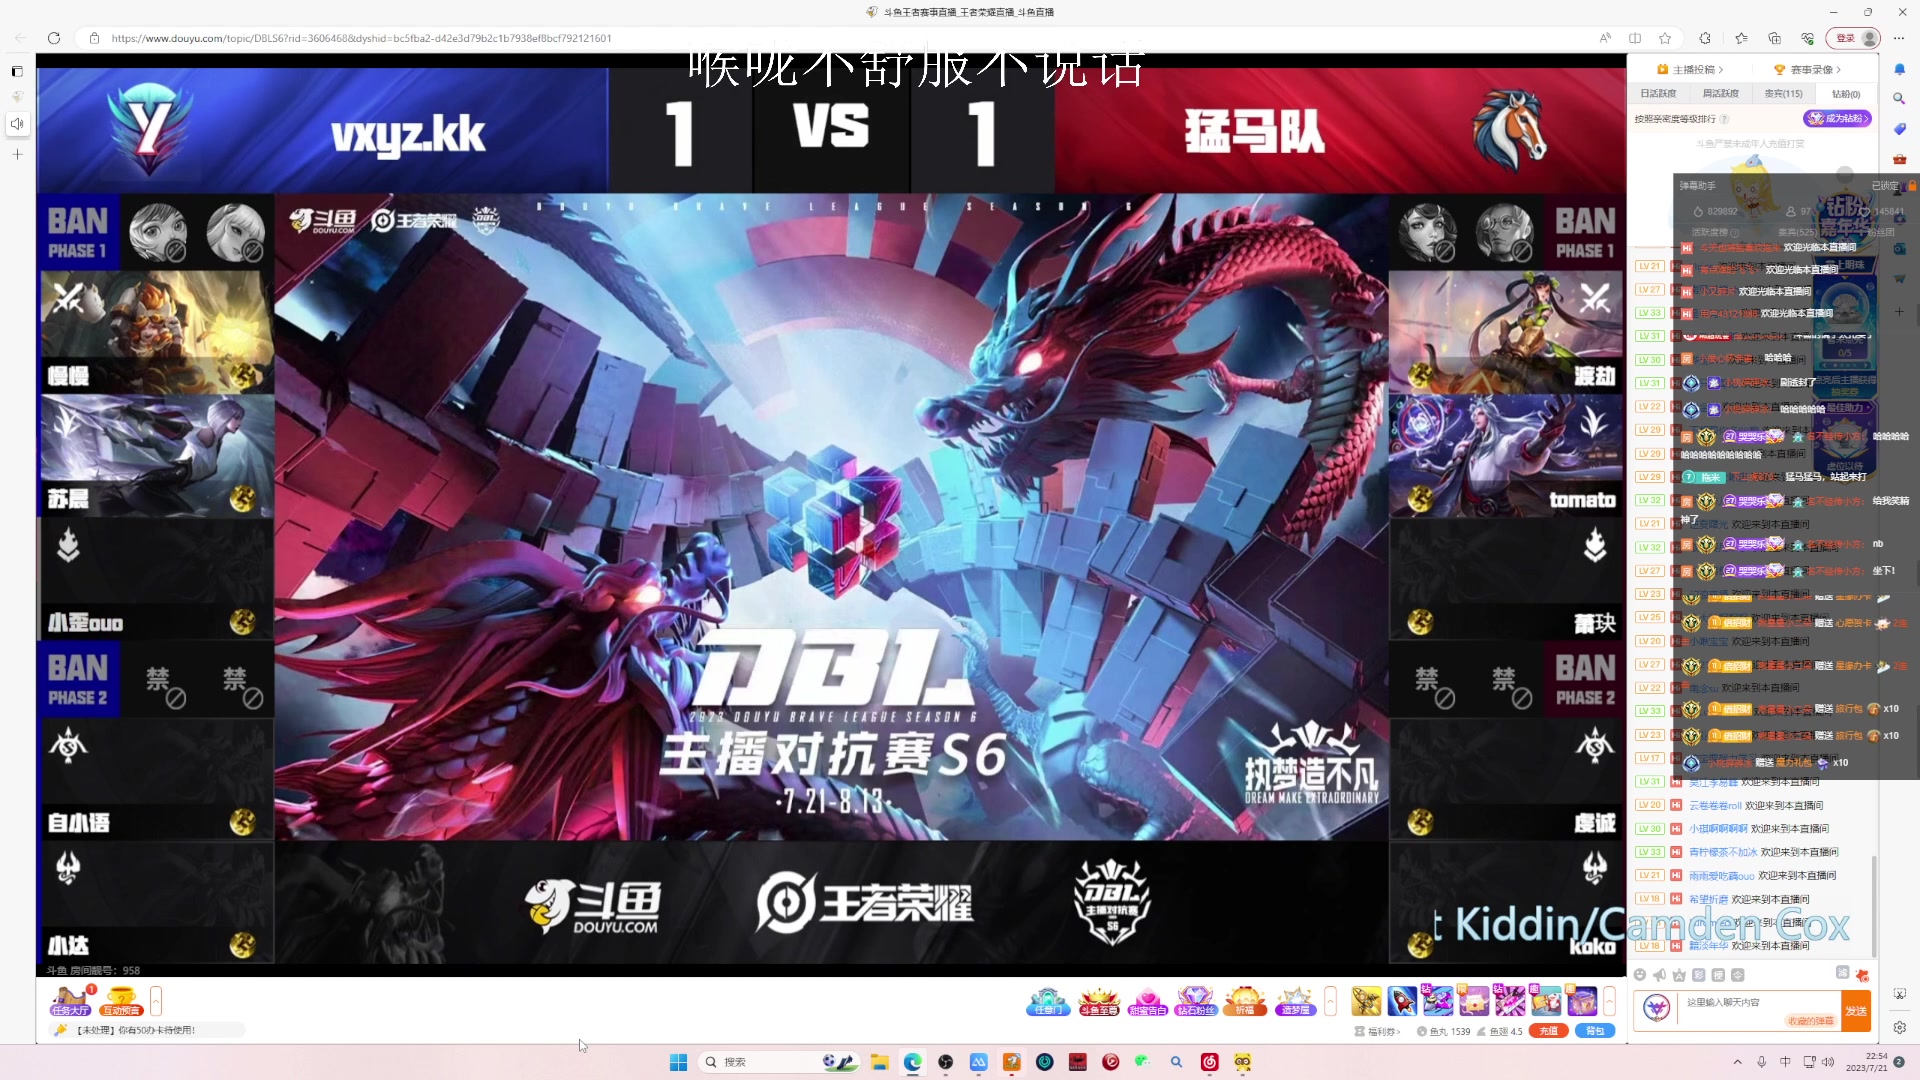The image size is (1920, 1080).
Task: Open the right sidebar blue tag icon
Action: coord(1900,129)
